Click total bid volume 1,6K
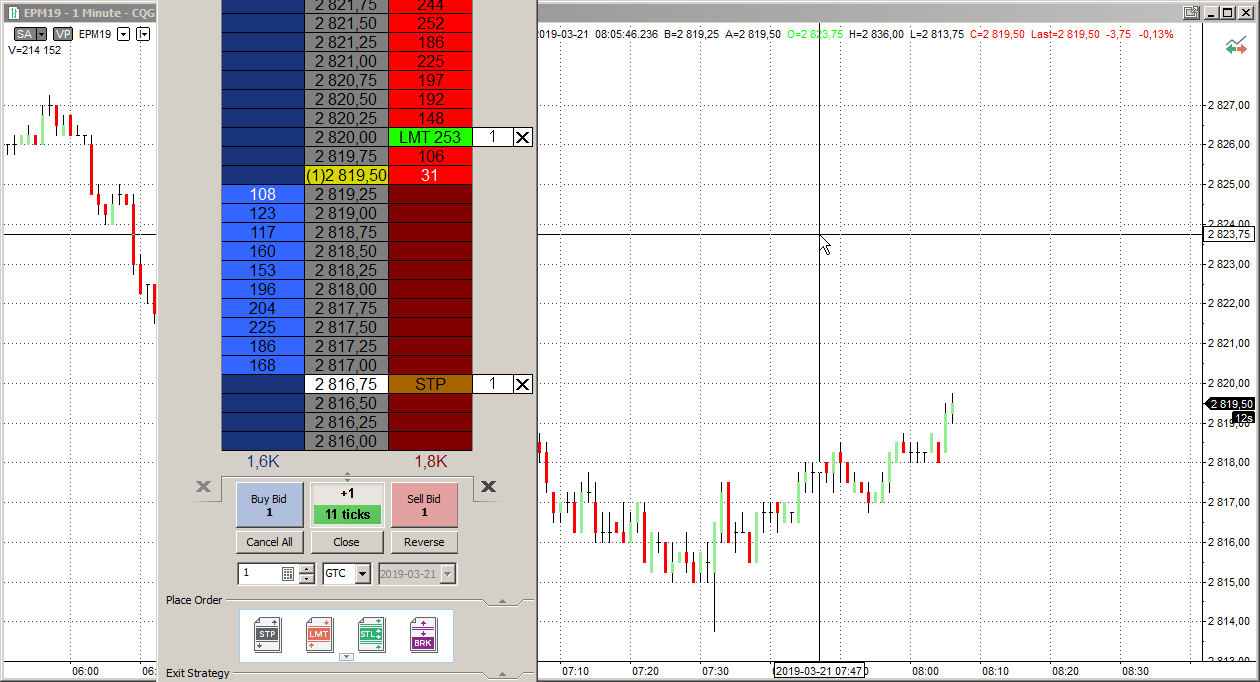This screenshot has width=1260, height=682. tap(263, 461)
